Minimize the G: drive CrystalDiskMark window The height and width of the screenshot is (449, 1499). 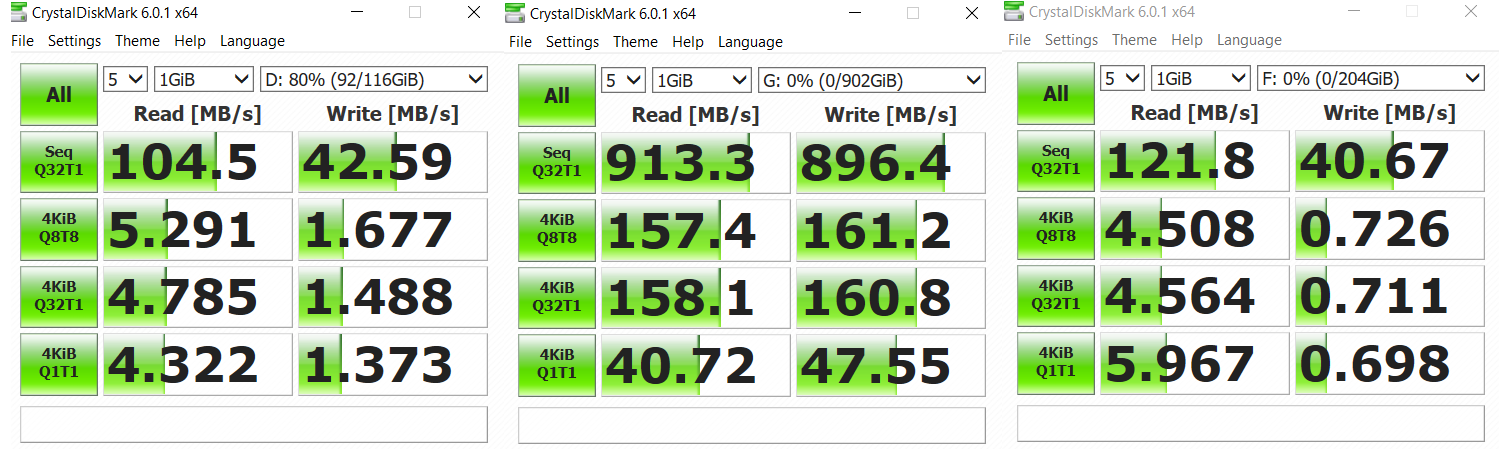coord(855,14)
